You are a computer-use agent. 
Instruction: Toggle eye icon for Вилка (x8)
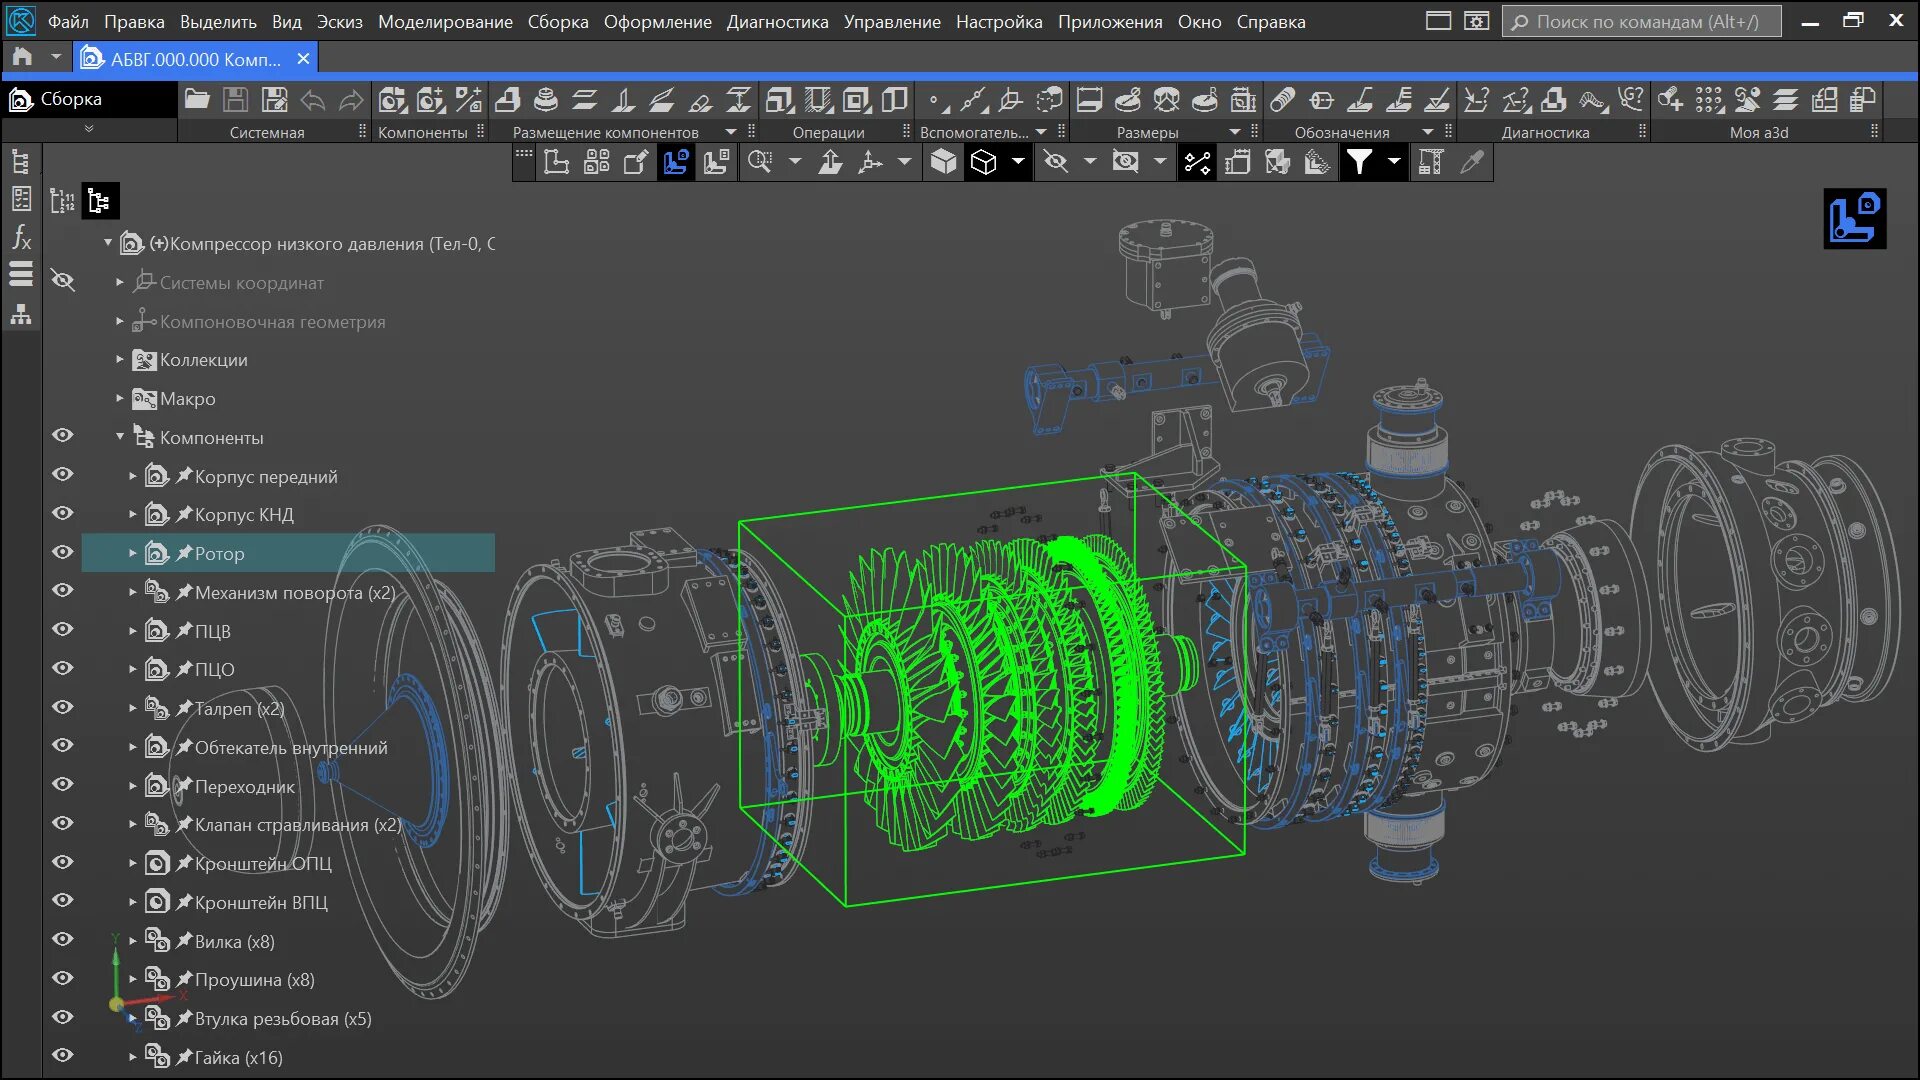point(63,939)
